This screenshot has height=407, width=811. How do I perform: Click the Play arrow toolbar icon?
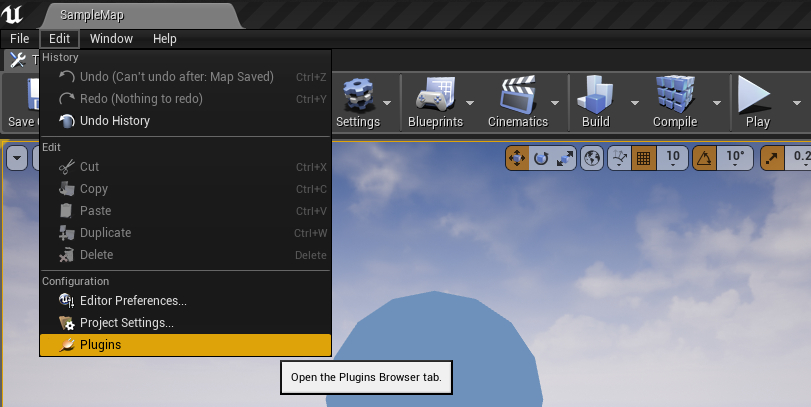(754, 94)
